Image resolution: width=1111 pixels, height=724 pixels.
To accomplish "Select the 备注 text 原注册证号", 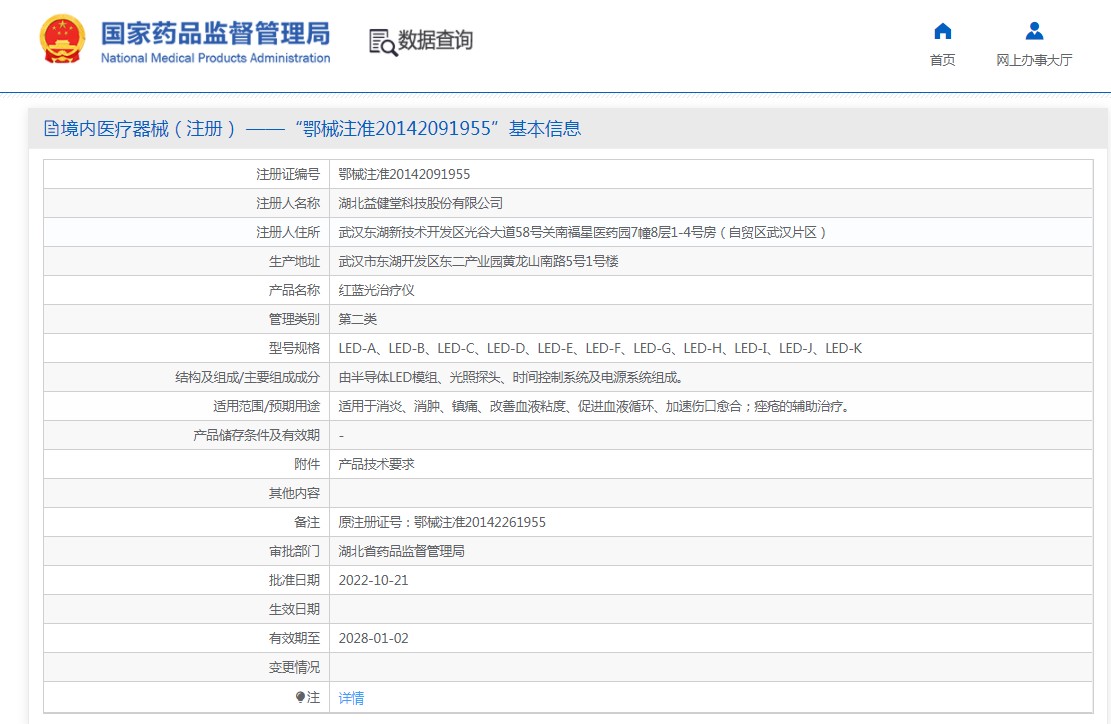I will point(442,522).
